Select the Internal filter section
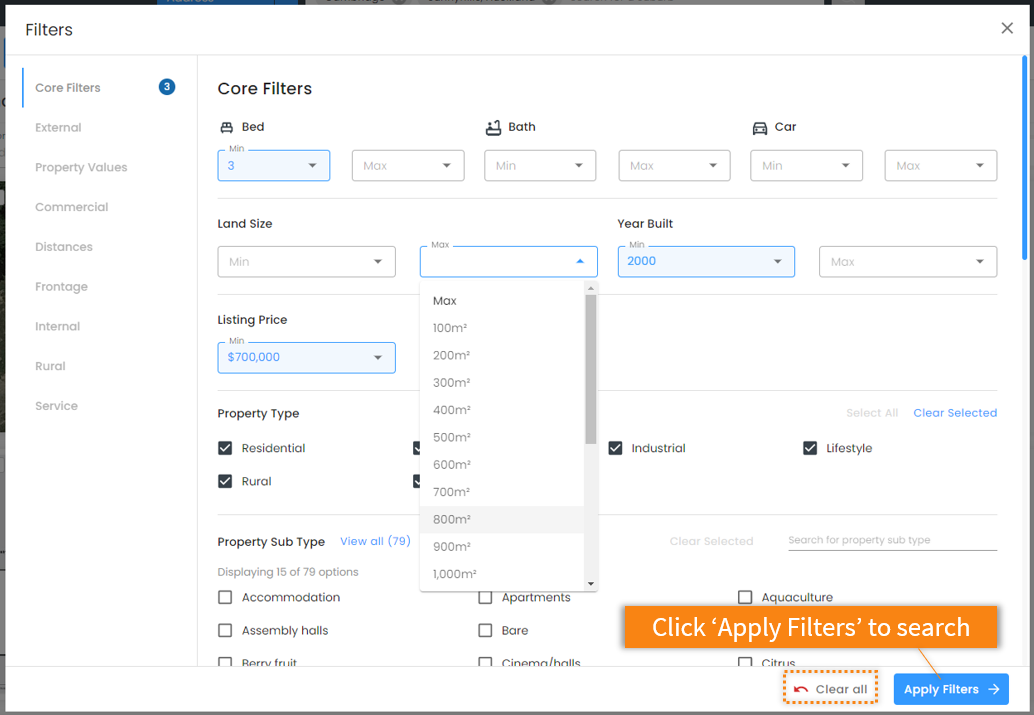The height and width of the screenshot is (715, 1034). point(57,326)
